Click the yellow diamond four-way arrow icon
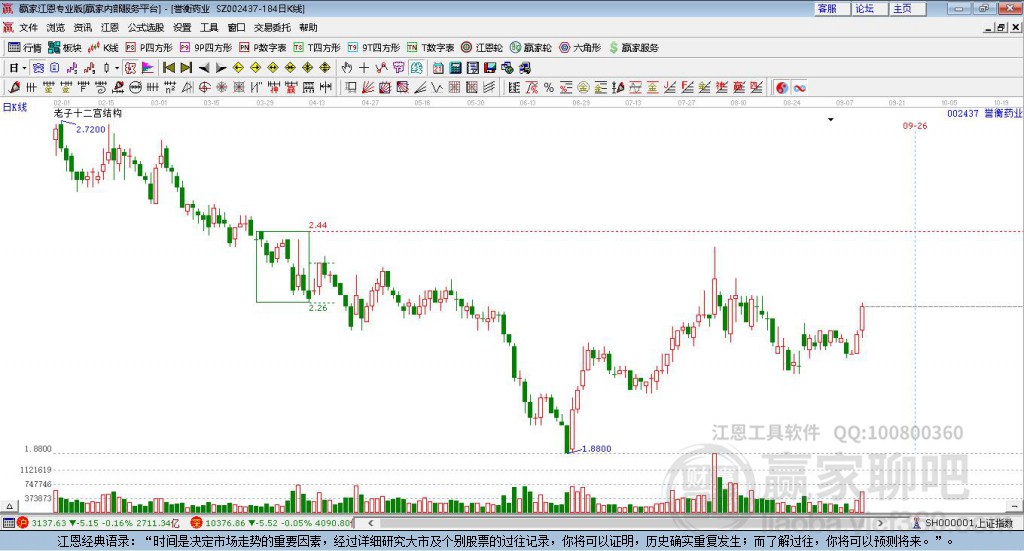 [308, 68]
